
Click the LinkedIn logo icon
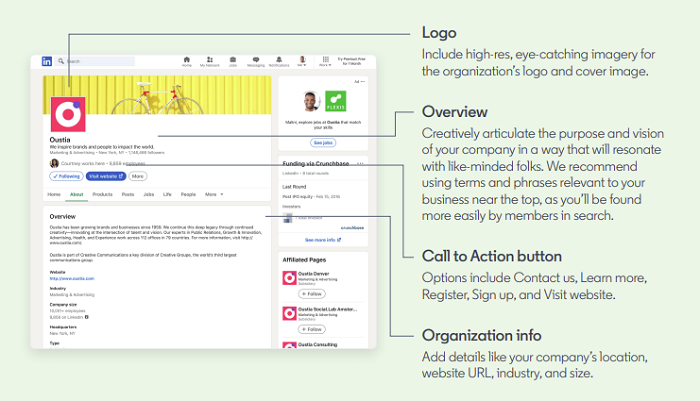coord(47,61)
